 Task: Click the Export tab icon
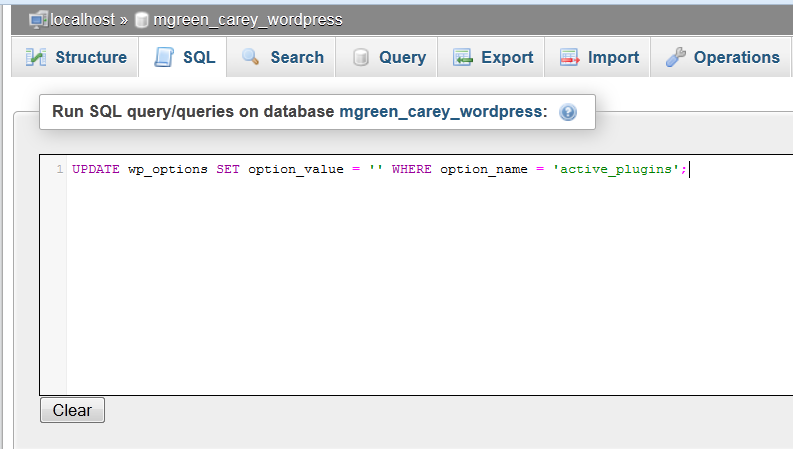(x=463, y=58)
